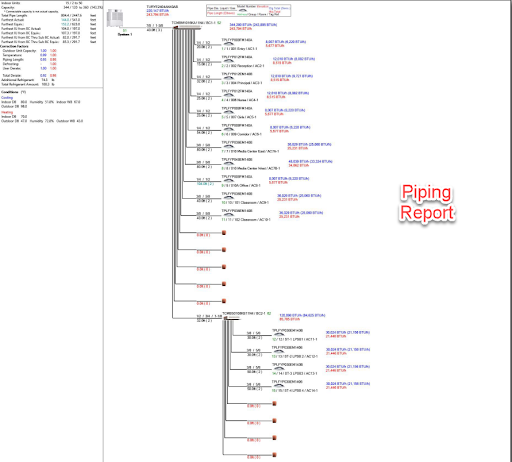Click the Heating conditions label
This screenshot has width=512, height=462.
(x=7, y=112)
